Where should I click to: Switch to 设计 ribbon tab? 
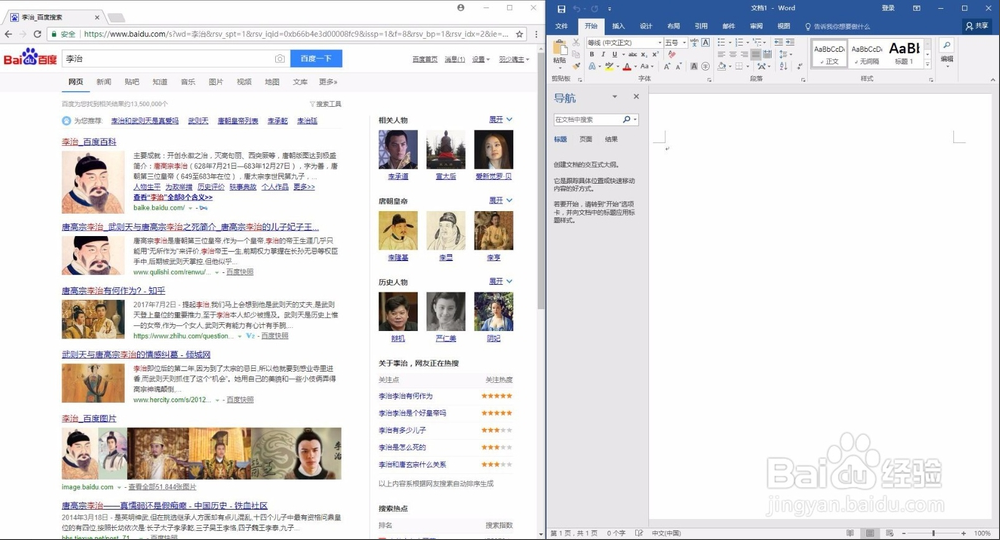pyautogui.click(x=646, y=26)
